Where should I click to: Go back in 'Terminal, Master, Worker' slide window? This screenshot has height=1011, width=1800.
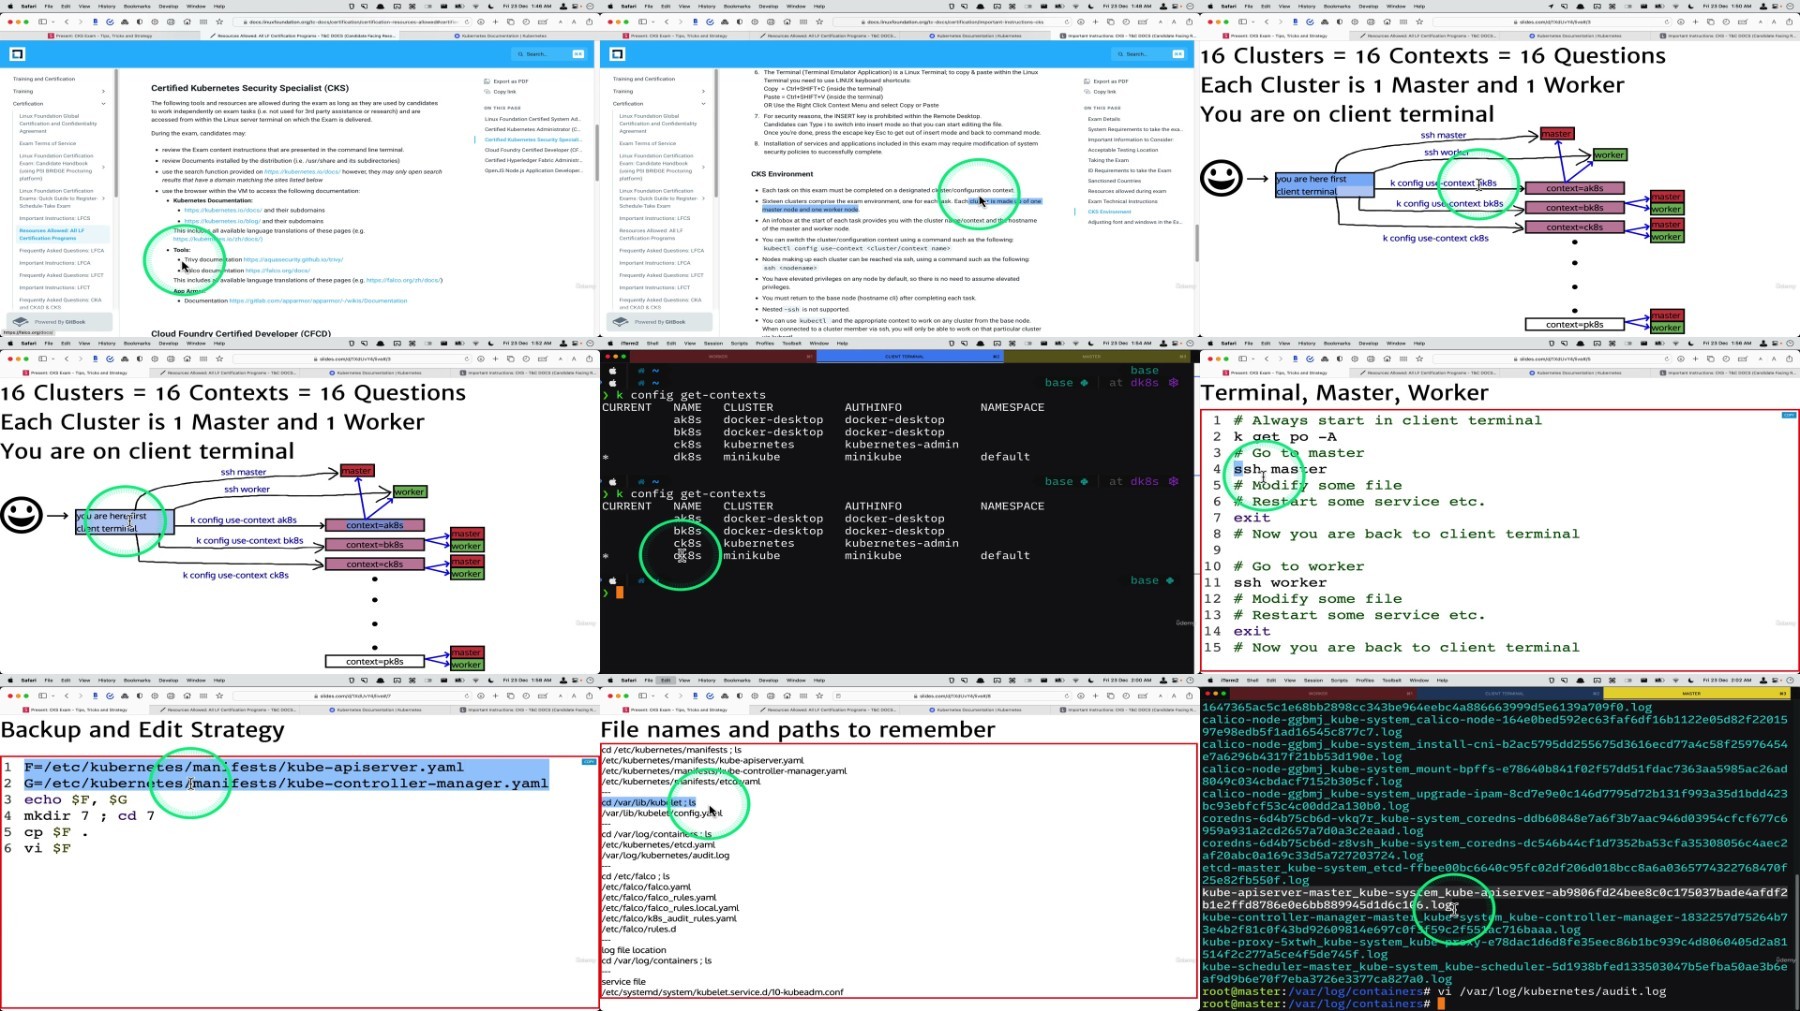tap(1267, 359)
